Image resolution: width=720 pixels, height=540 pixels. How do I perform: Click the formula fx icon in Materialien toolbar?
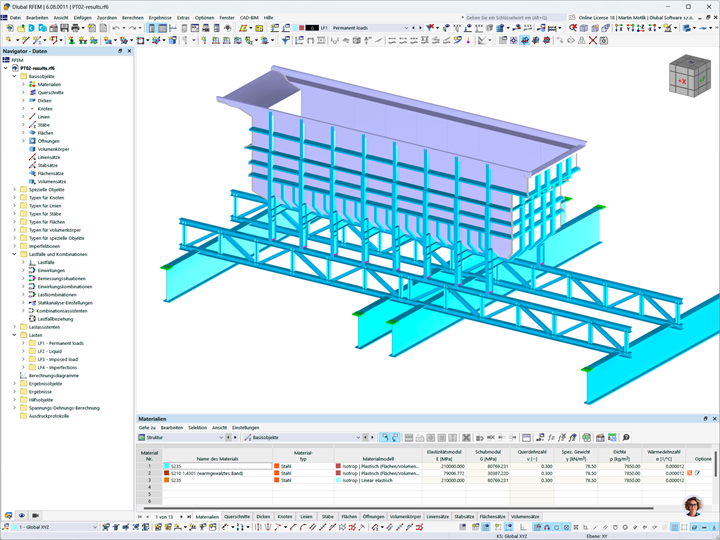click(551, 438)
